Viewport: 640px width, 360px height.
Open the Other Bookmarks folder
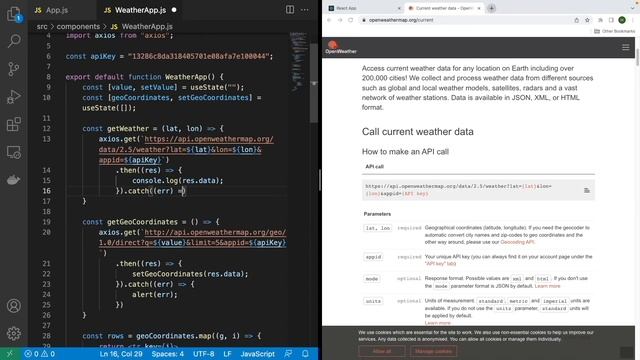click(x=614, y=31)
